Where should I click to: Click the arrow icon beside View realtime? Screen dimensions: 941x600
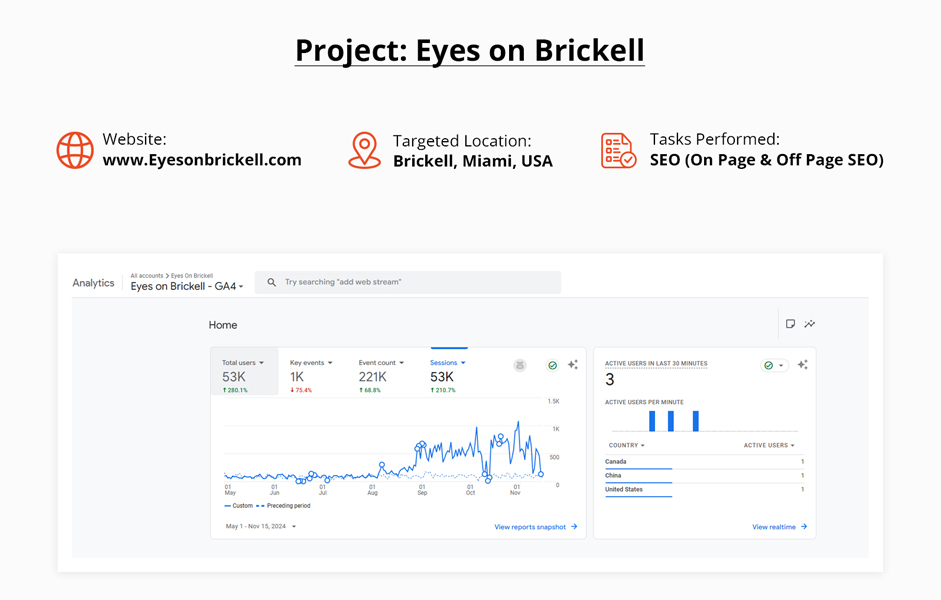803,526
